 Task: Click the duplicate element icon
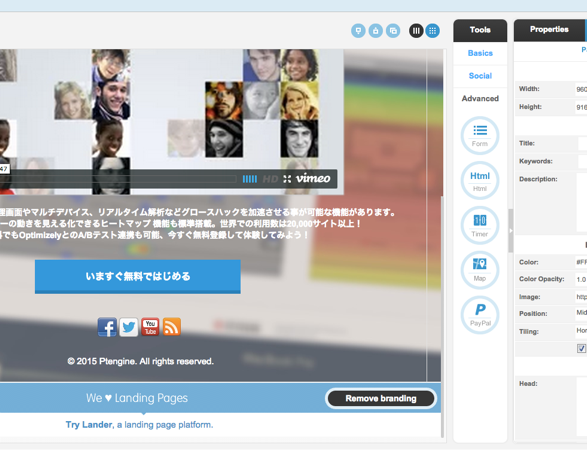(393, 31)
